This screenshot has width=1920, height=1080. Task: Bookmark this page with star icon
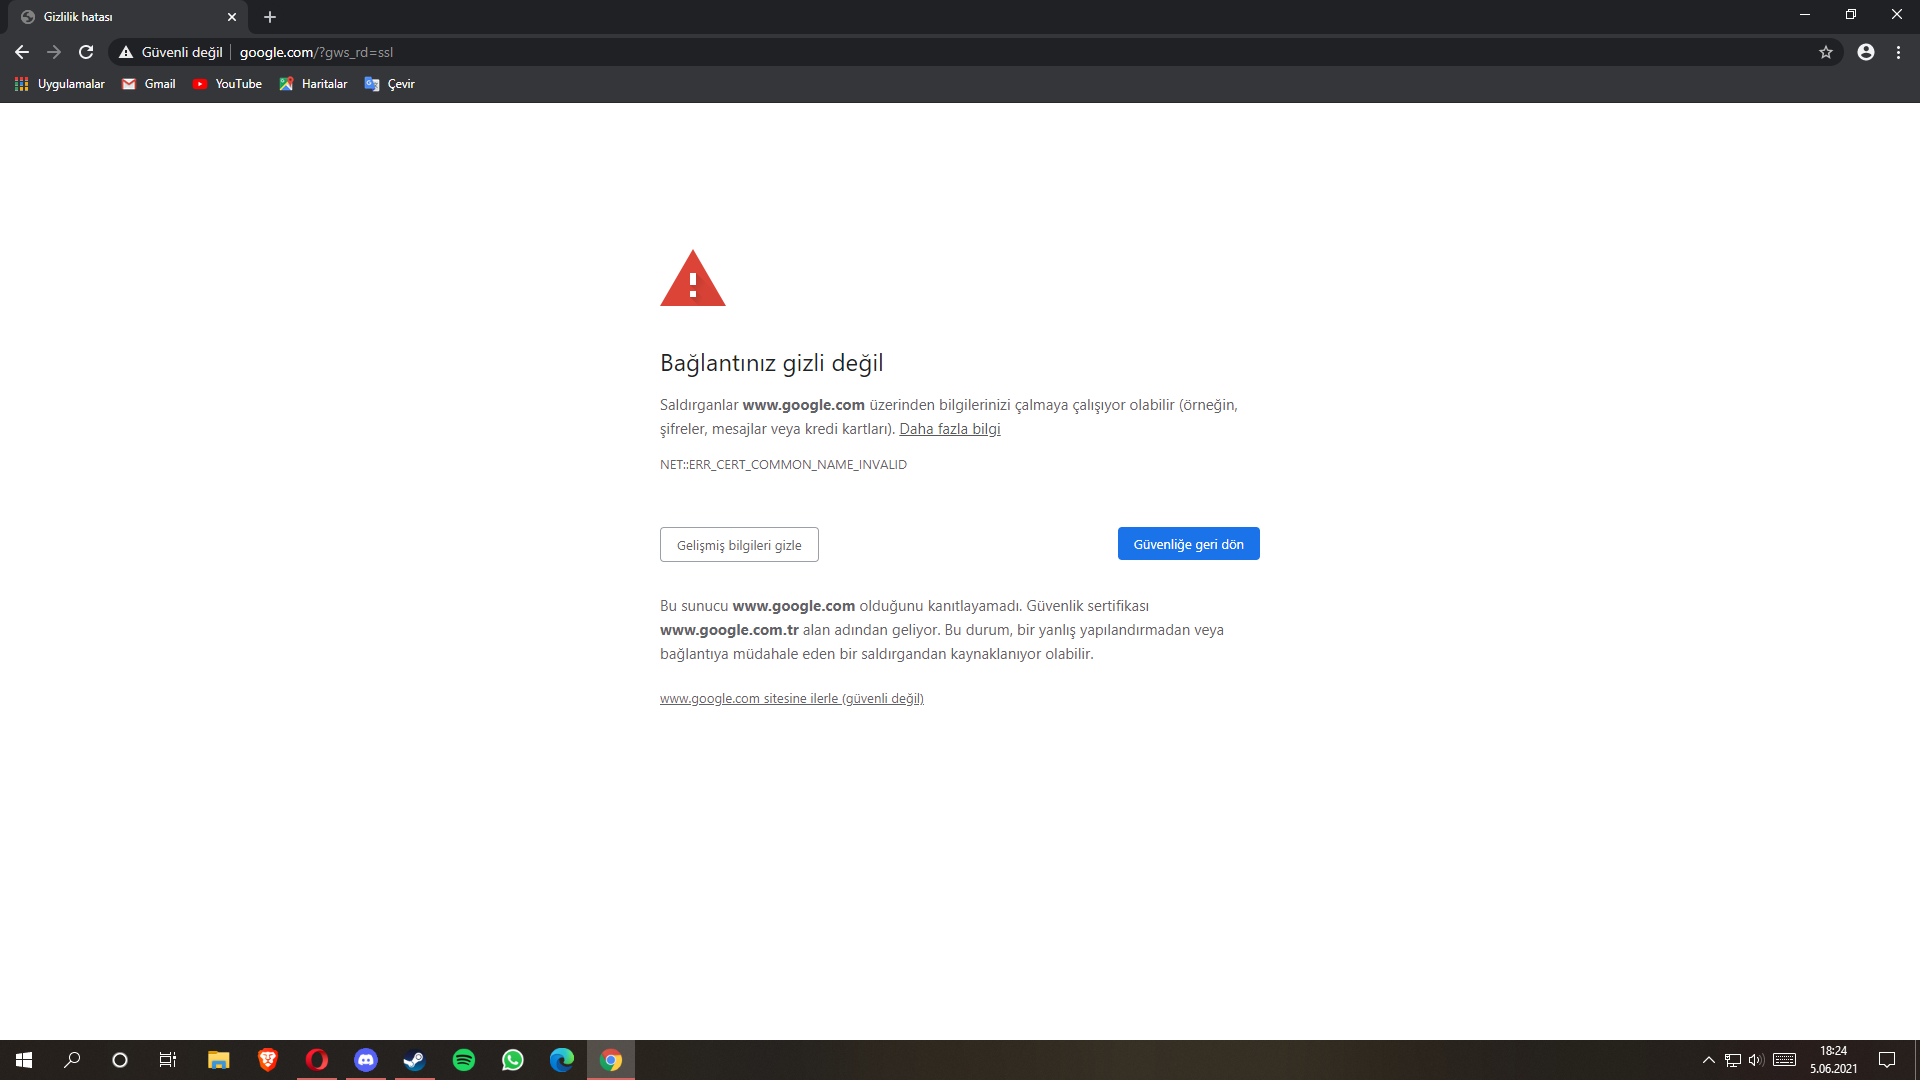coord(1826,52)
